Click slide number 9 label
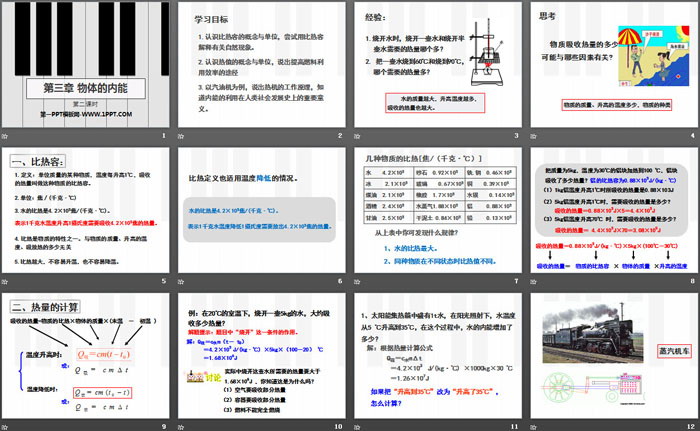Image resolution: width=700 pixels, height=431 pixels. point(164,427)
